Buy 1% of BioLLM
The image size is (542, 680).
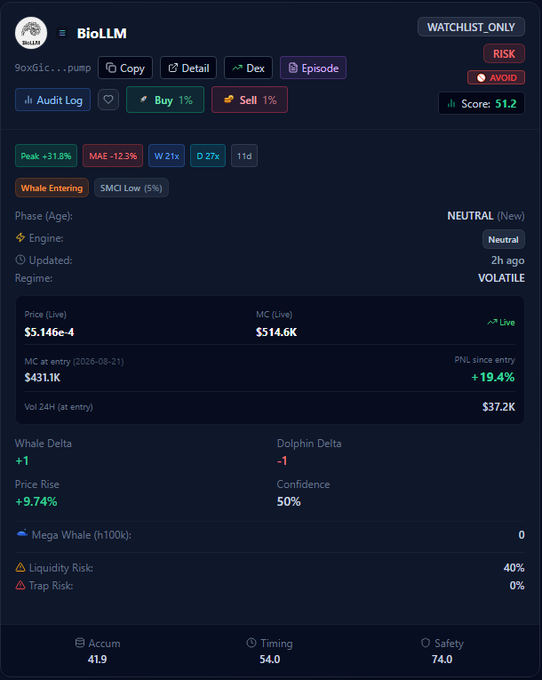[x=165, y=100]
